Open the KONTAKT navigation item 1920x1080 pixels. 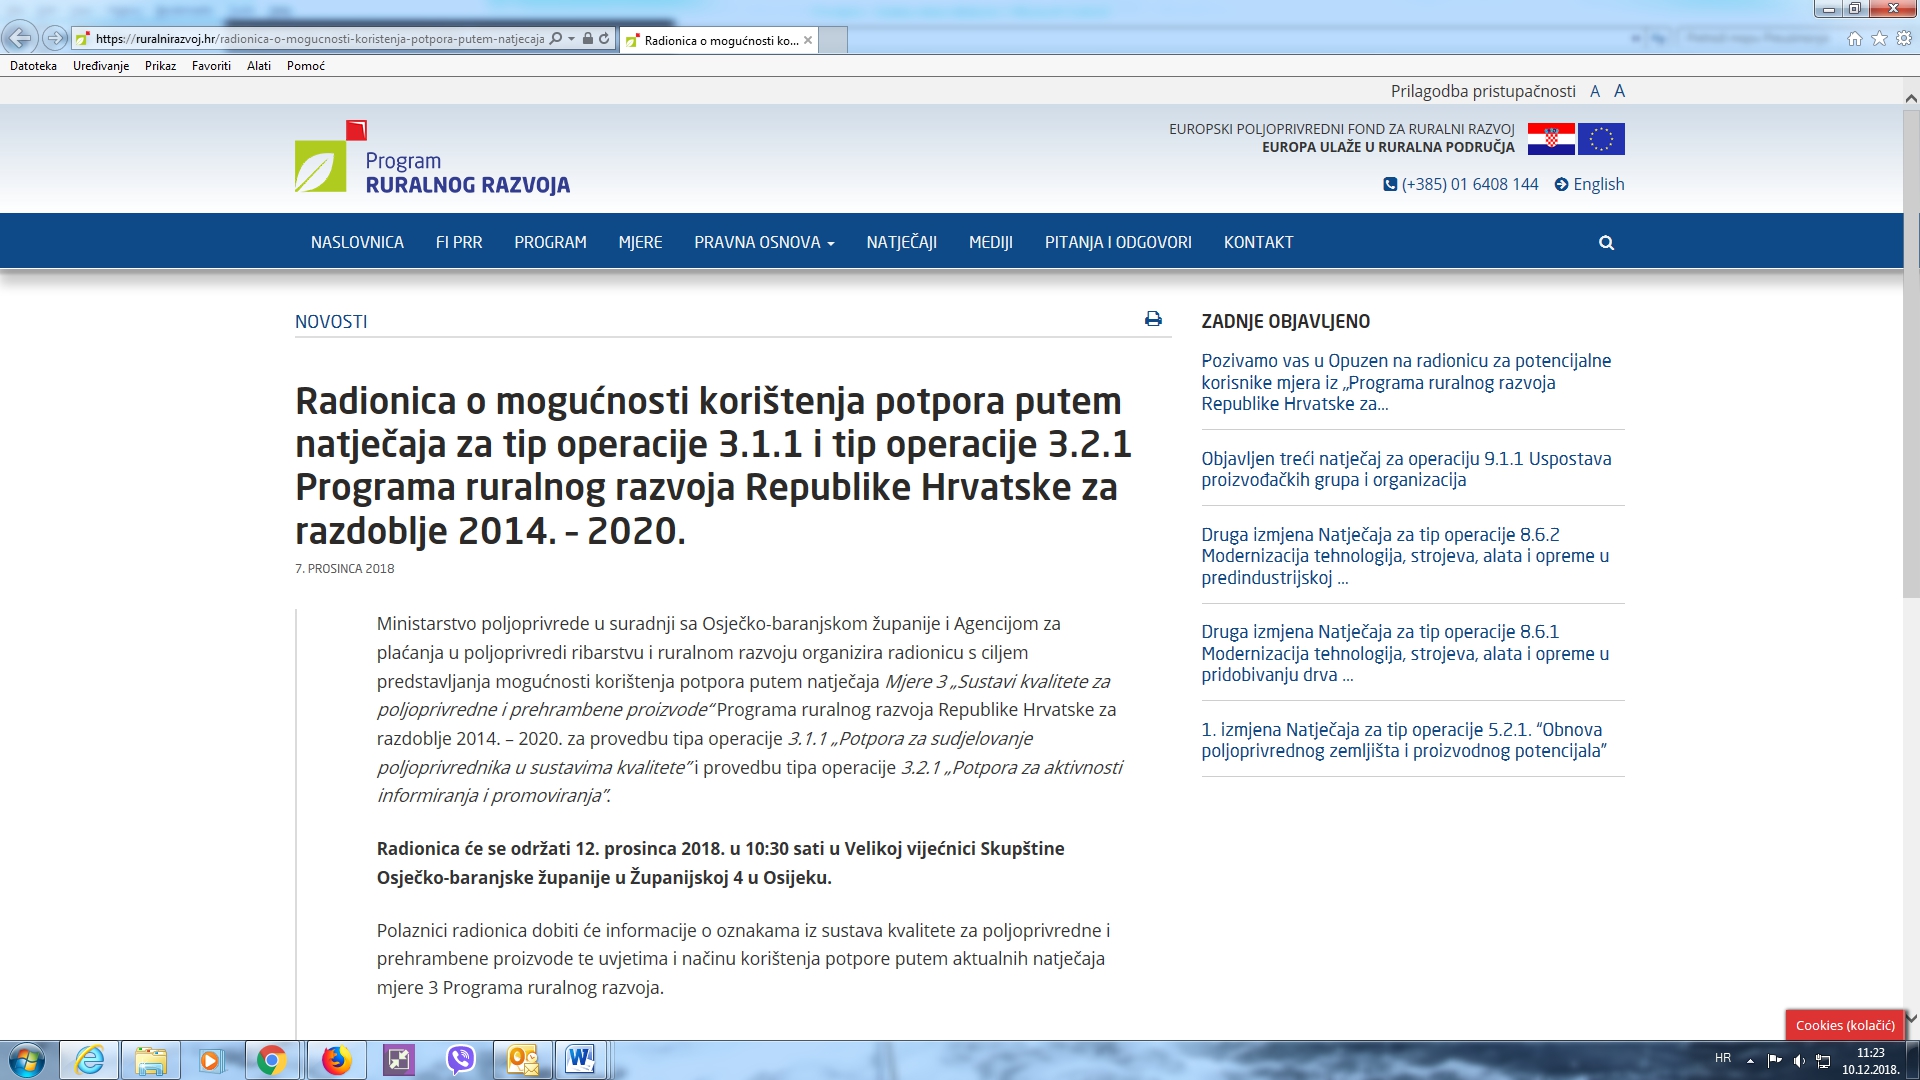click(1258, 242)
